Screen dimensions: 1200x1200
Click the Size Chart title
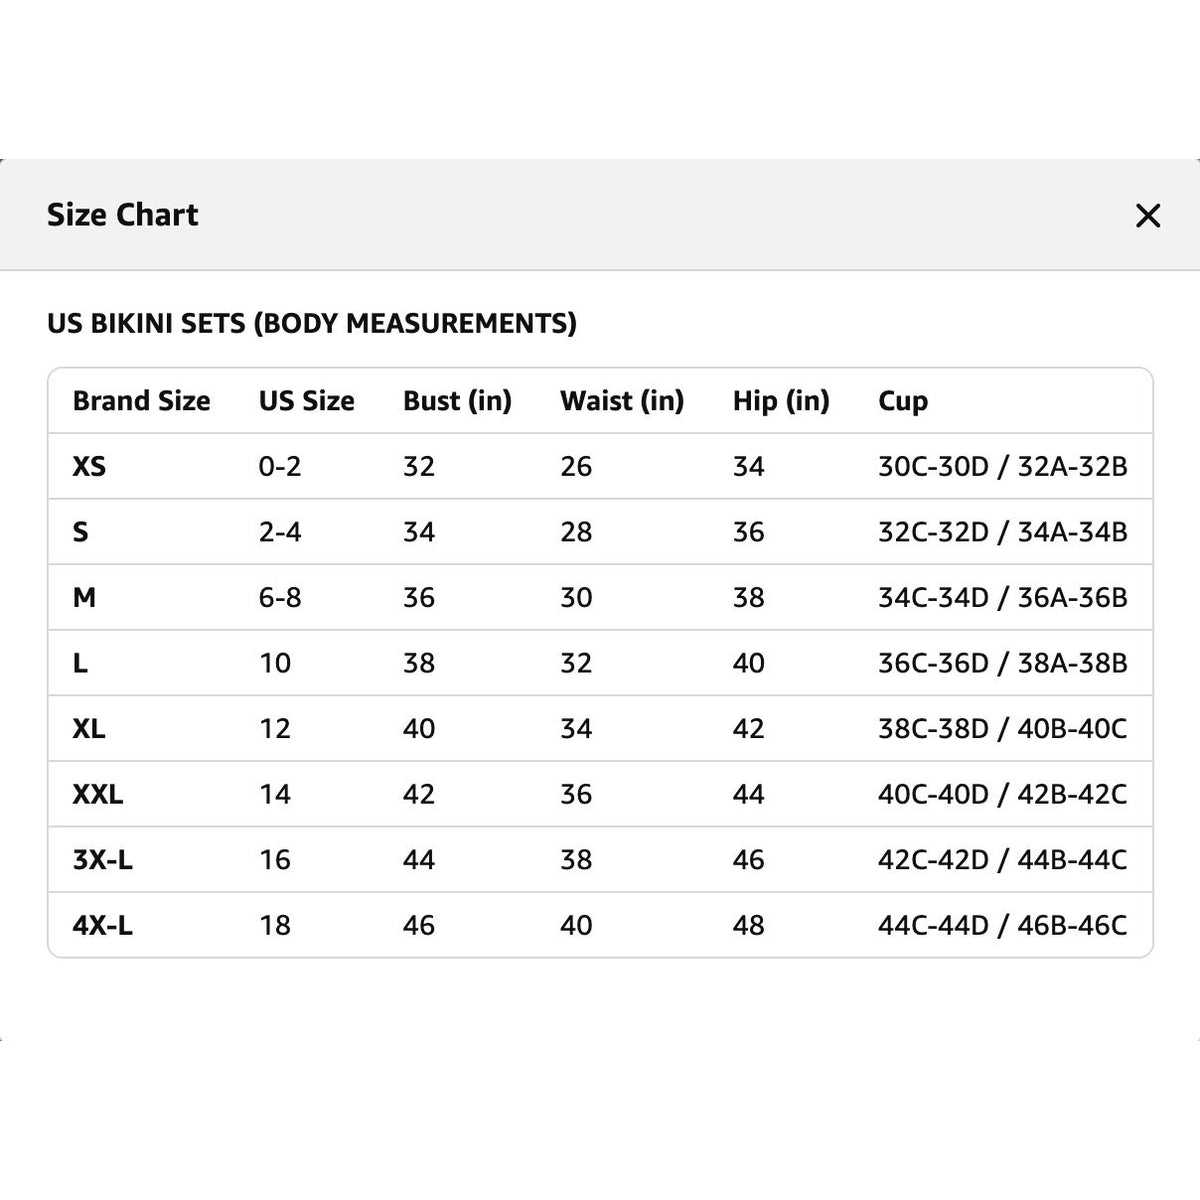click(123, 215)
